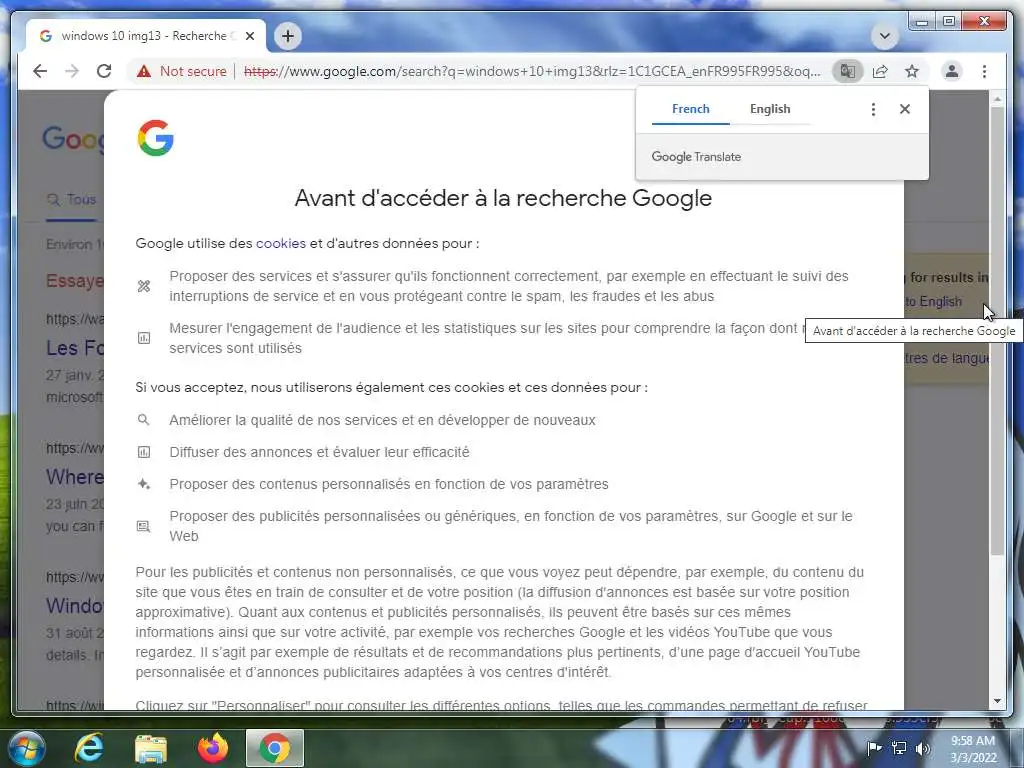
Task: Click text Diffuser des annonces et évaluer leur efficacité
Action: 319,452
